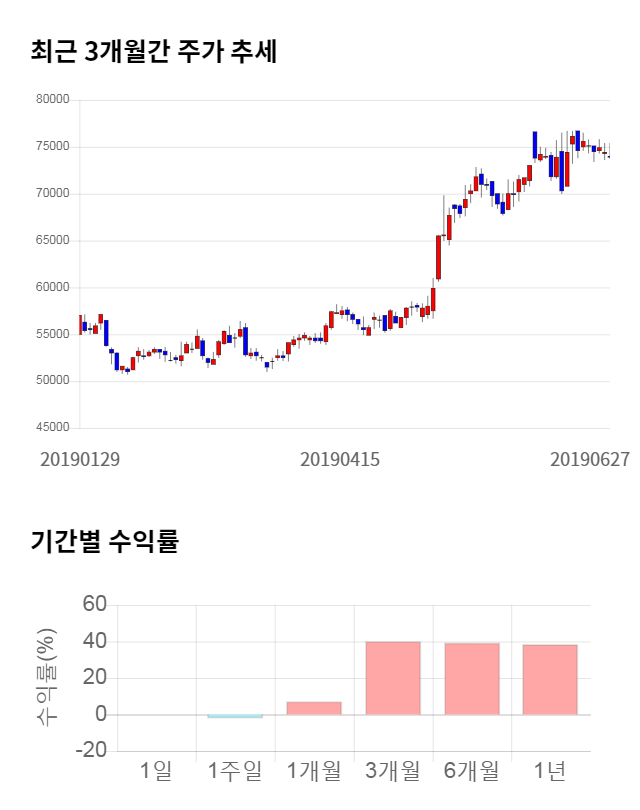Click the 80000 price axis label
Screen dimensions: 640x810
coord(51,100)
